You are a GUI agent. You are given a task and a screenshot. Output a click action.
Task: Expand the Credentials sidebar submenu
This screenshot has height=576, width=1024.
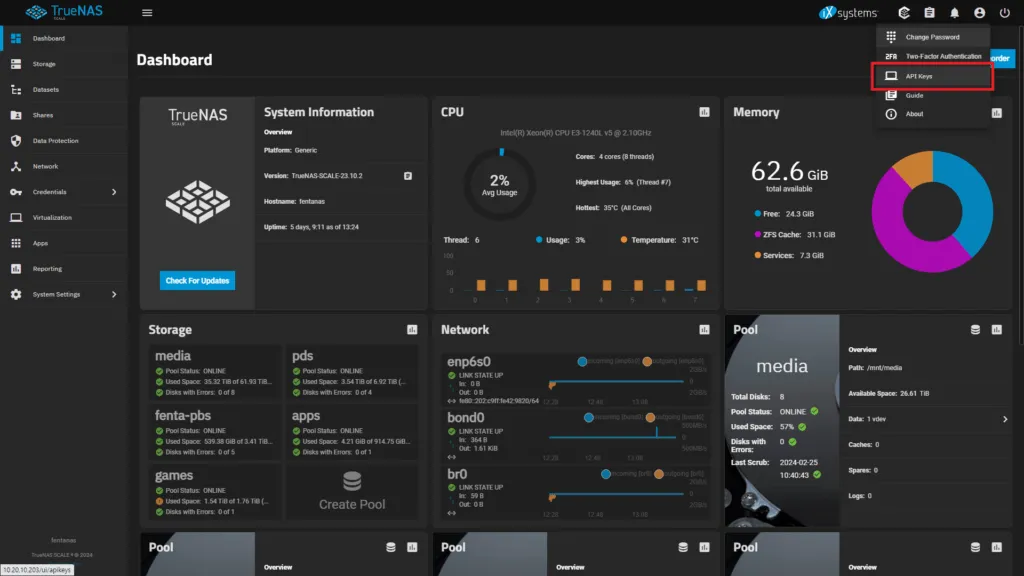point(113,192)
